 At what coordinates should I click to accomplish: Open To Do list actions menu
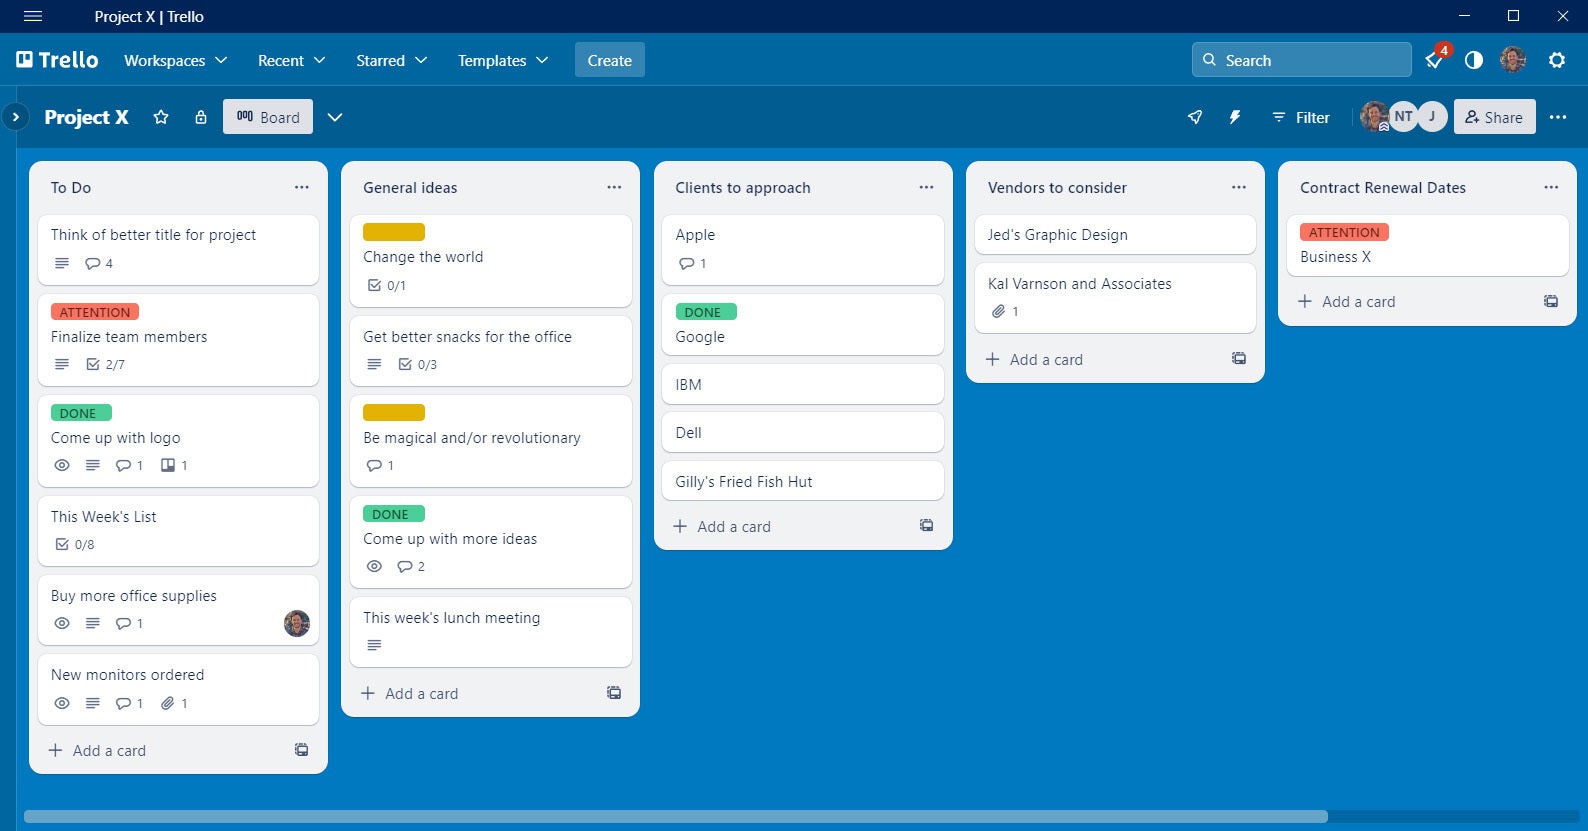tap(302, 187)
